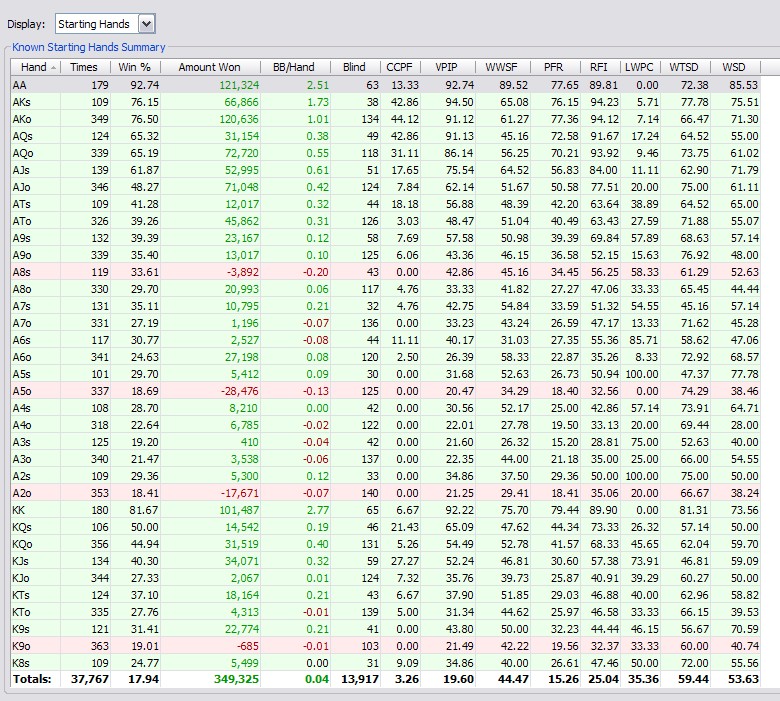Click the VPIP column header
780x701 pixels.
click(448, 67)
